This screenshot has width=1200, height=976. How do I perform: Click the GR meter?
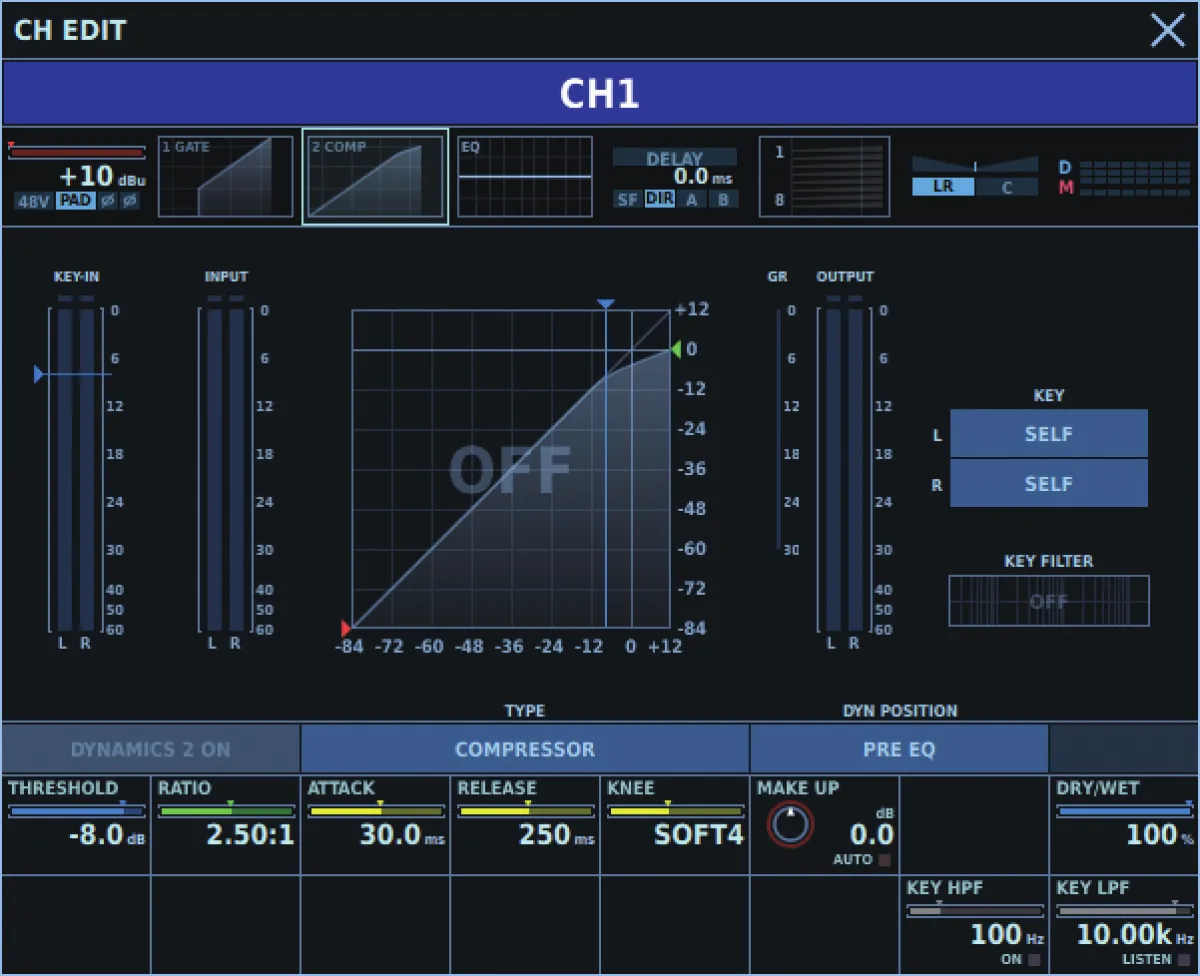(x=778, y=430)
